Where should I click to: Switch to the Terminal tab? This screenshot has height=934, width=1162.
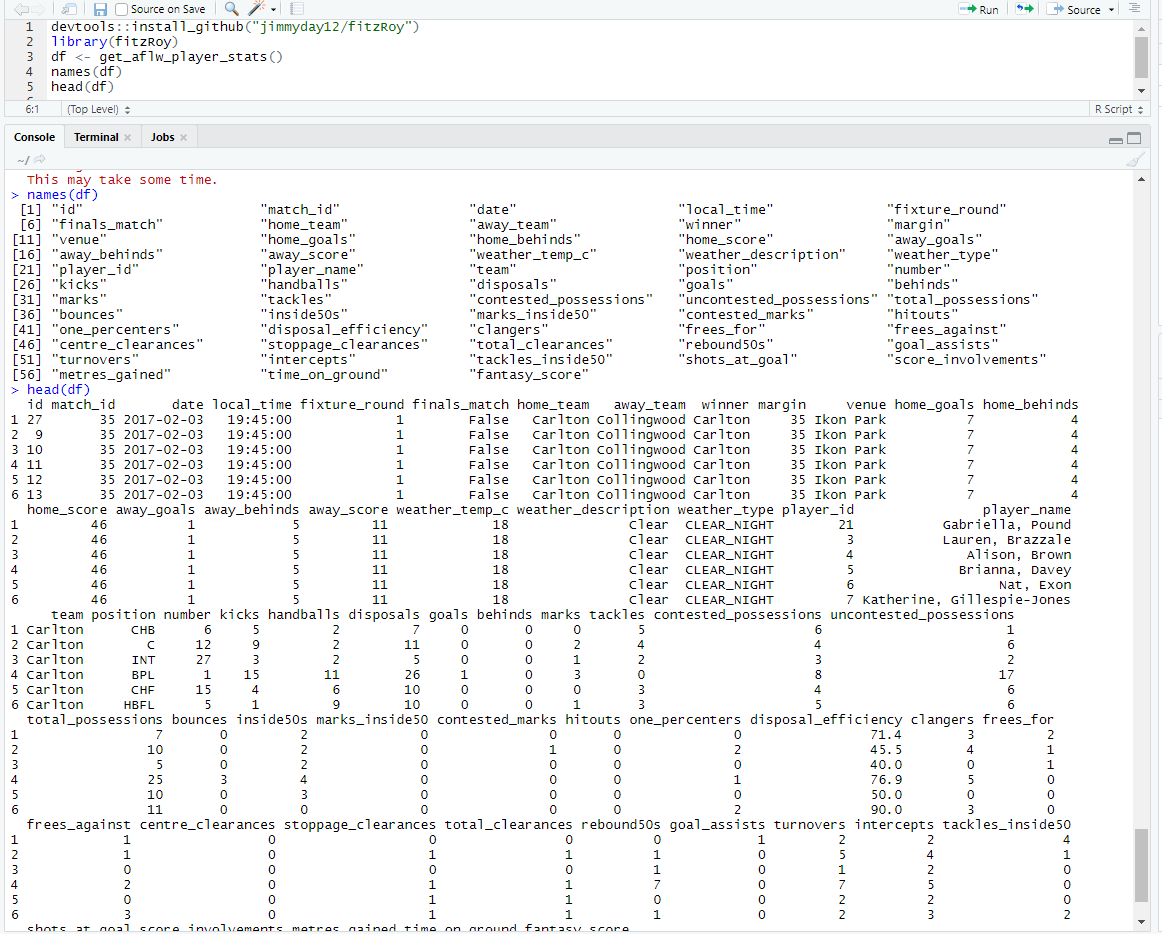coord(96,137)
